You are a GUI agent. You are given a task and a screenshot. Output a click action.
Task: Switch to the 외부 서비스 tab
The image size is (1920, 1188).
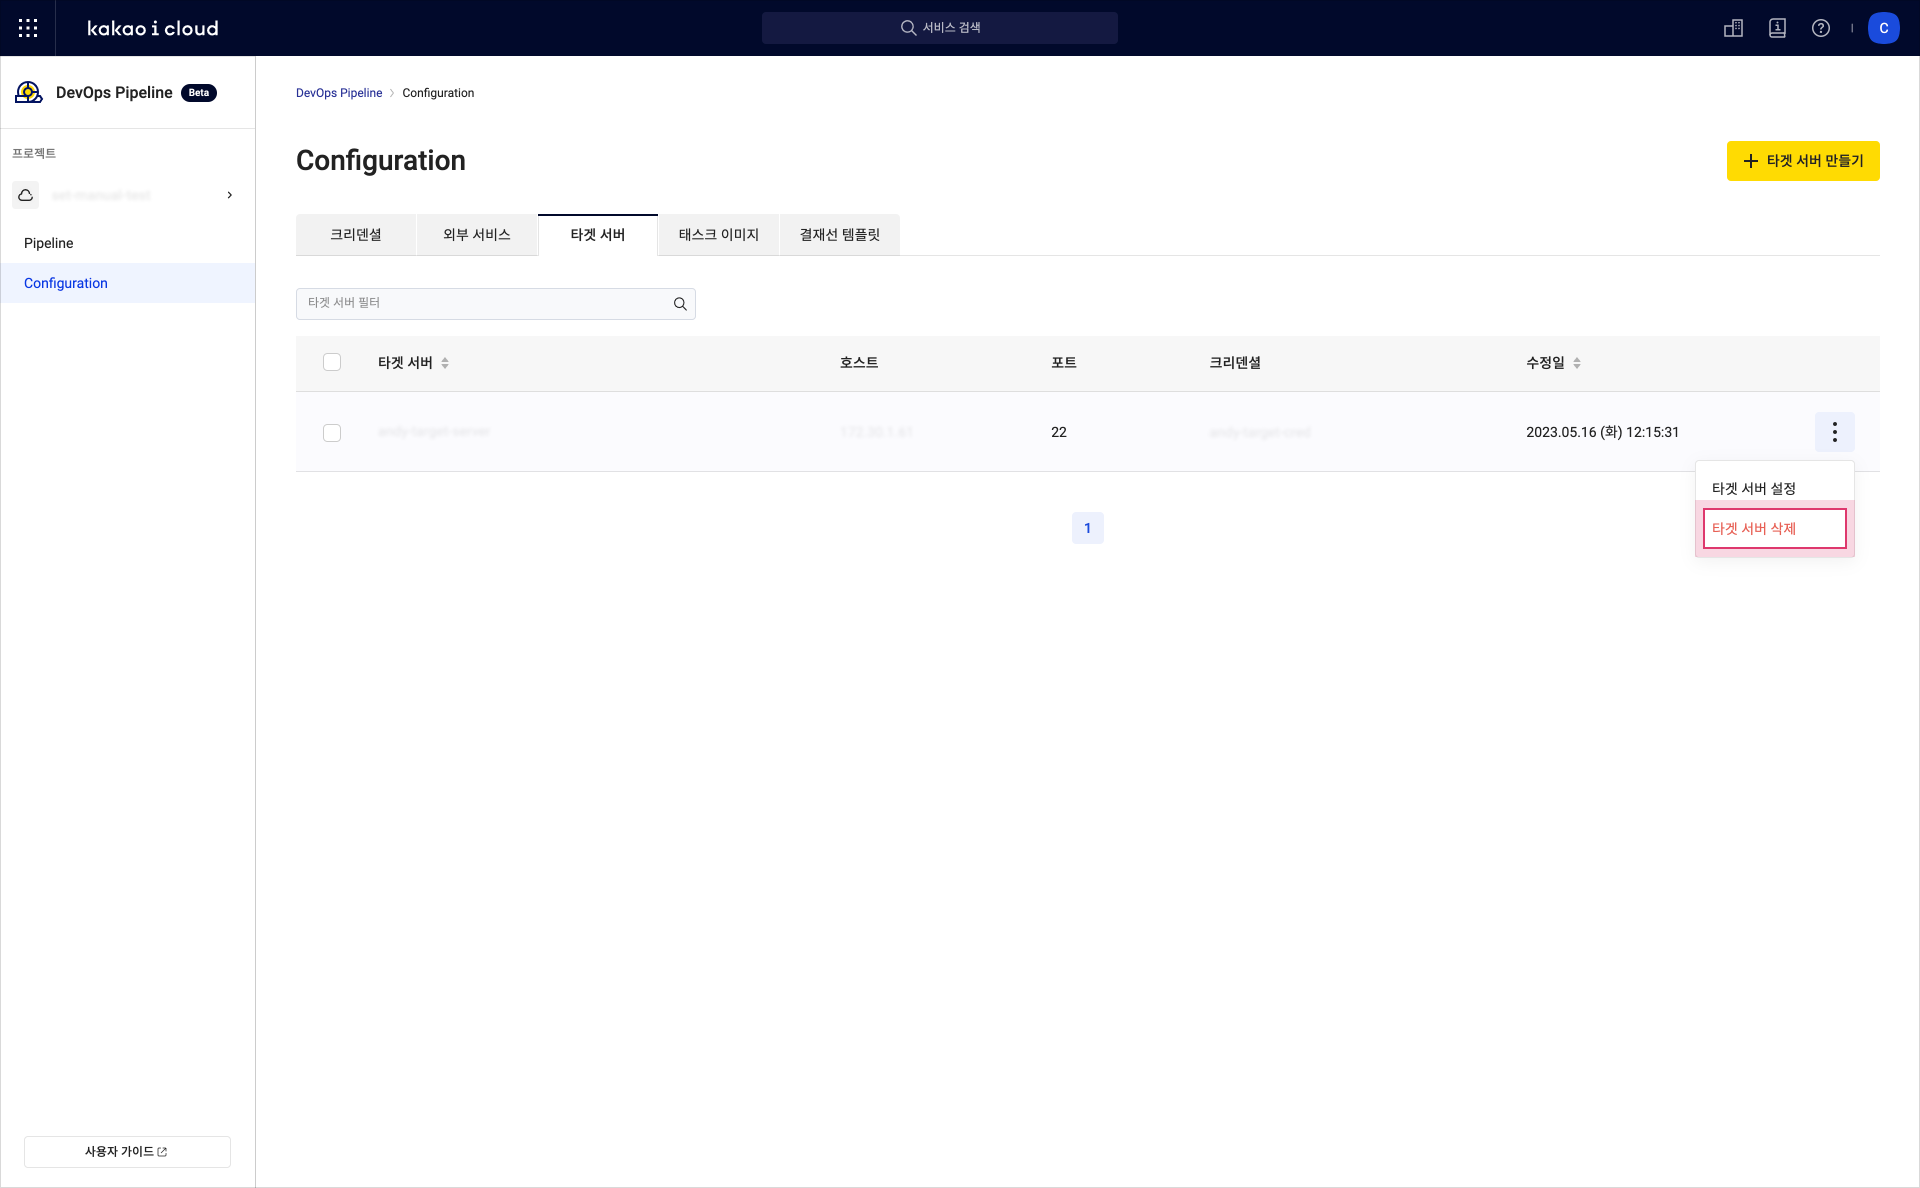477,235
